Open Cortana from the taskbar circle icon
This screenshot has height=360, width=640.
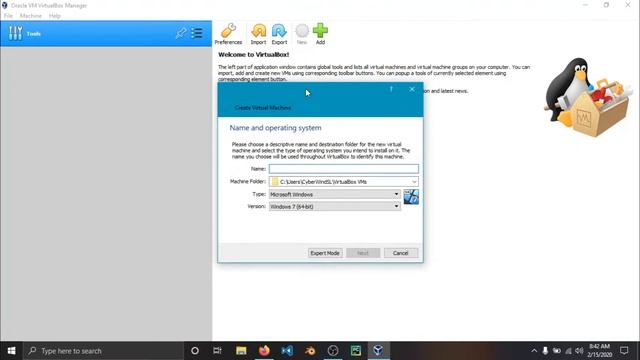[x=195, y=351]
